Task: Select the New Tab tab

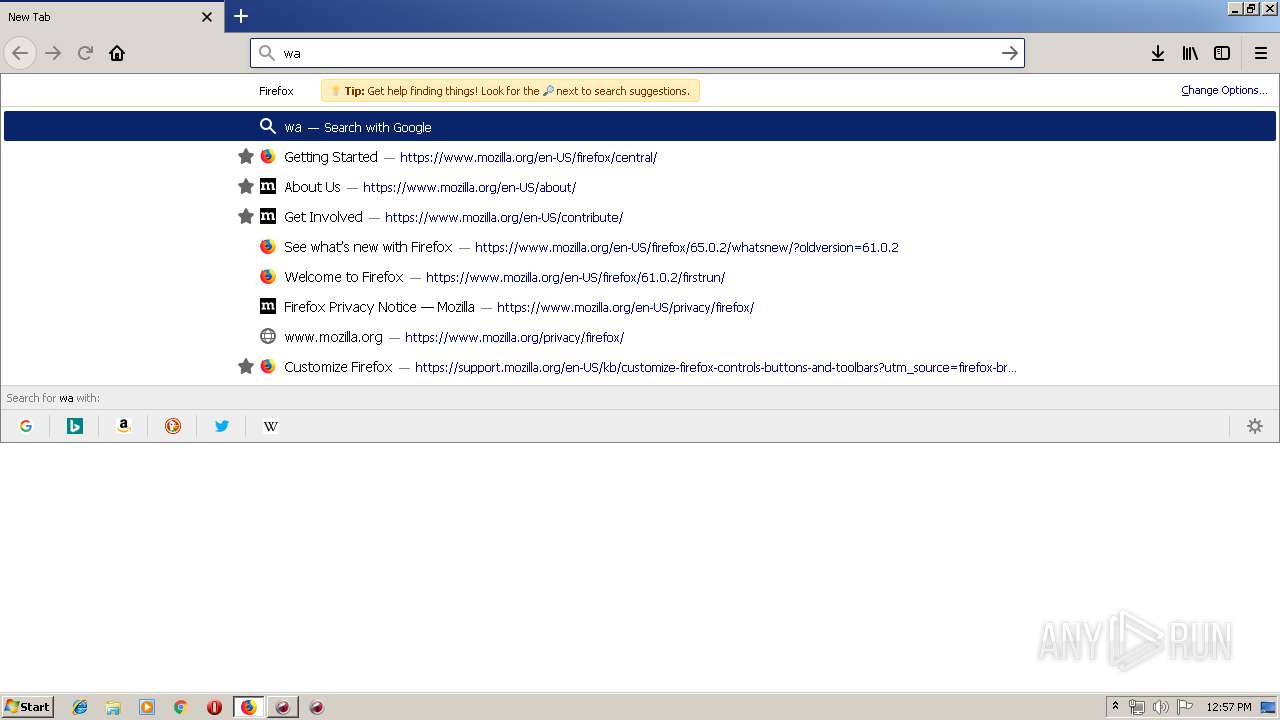Action: coord(110,17)
